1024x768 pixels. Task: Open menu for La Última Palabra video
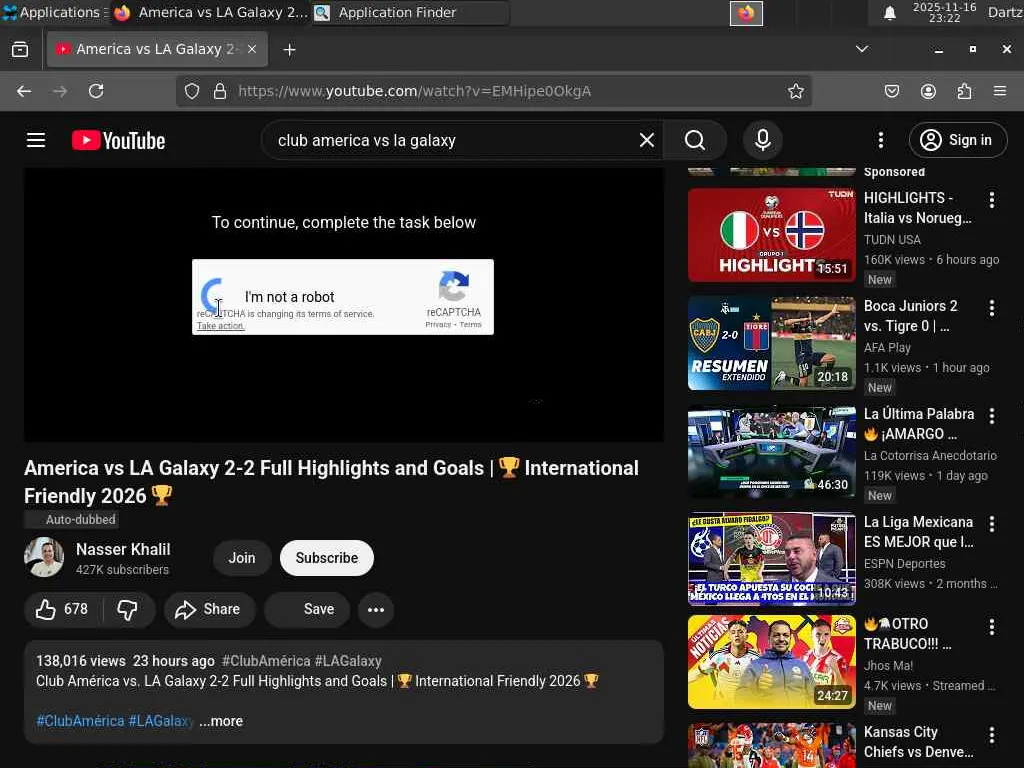[991, 416]
